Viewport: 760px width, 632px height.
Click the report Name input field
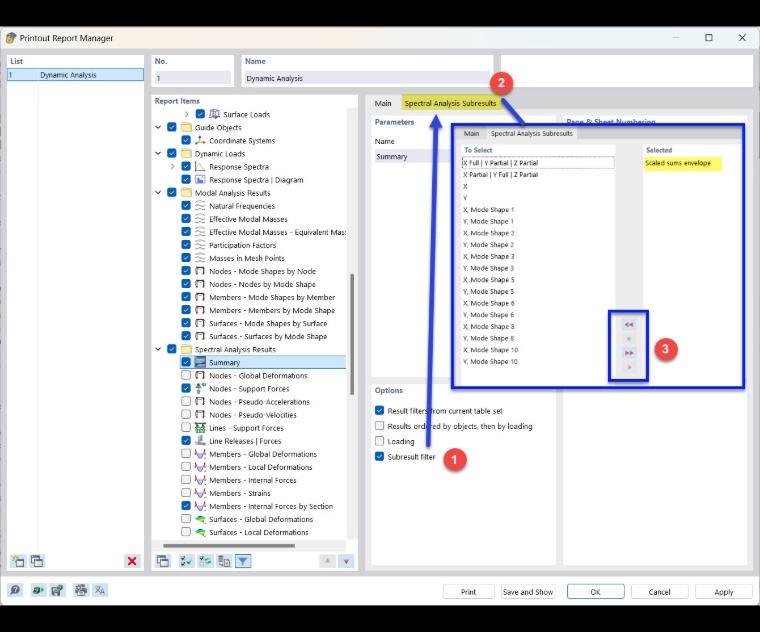coord(367,78)
